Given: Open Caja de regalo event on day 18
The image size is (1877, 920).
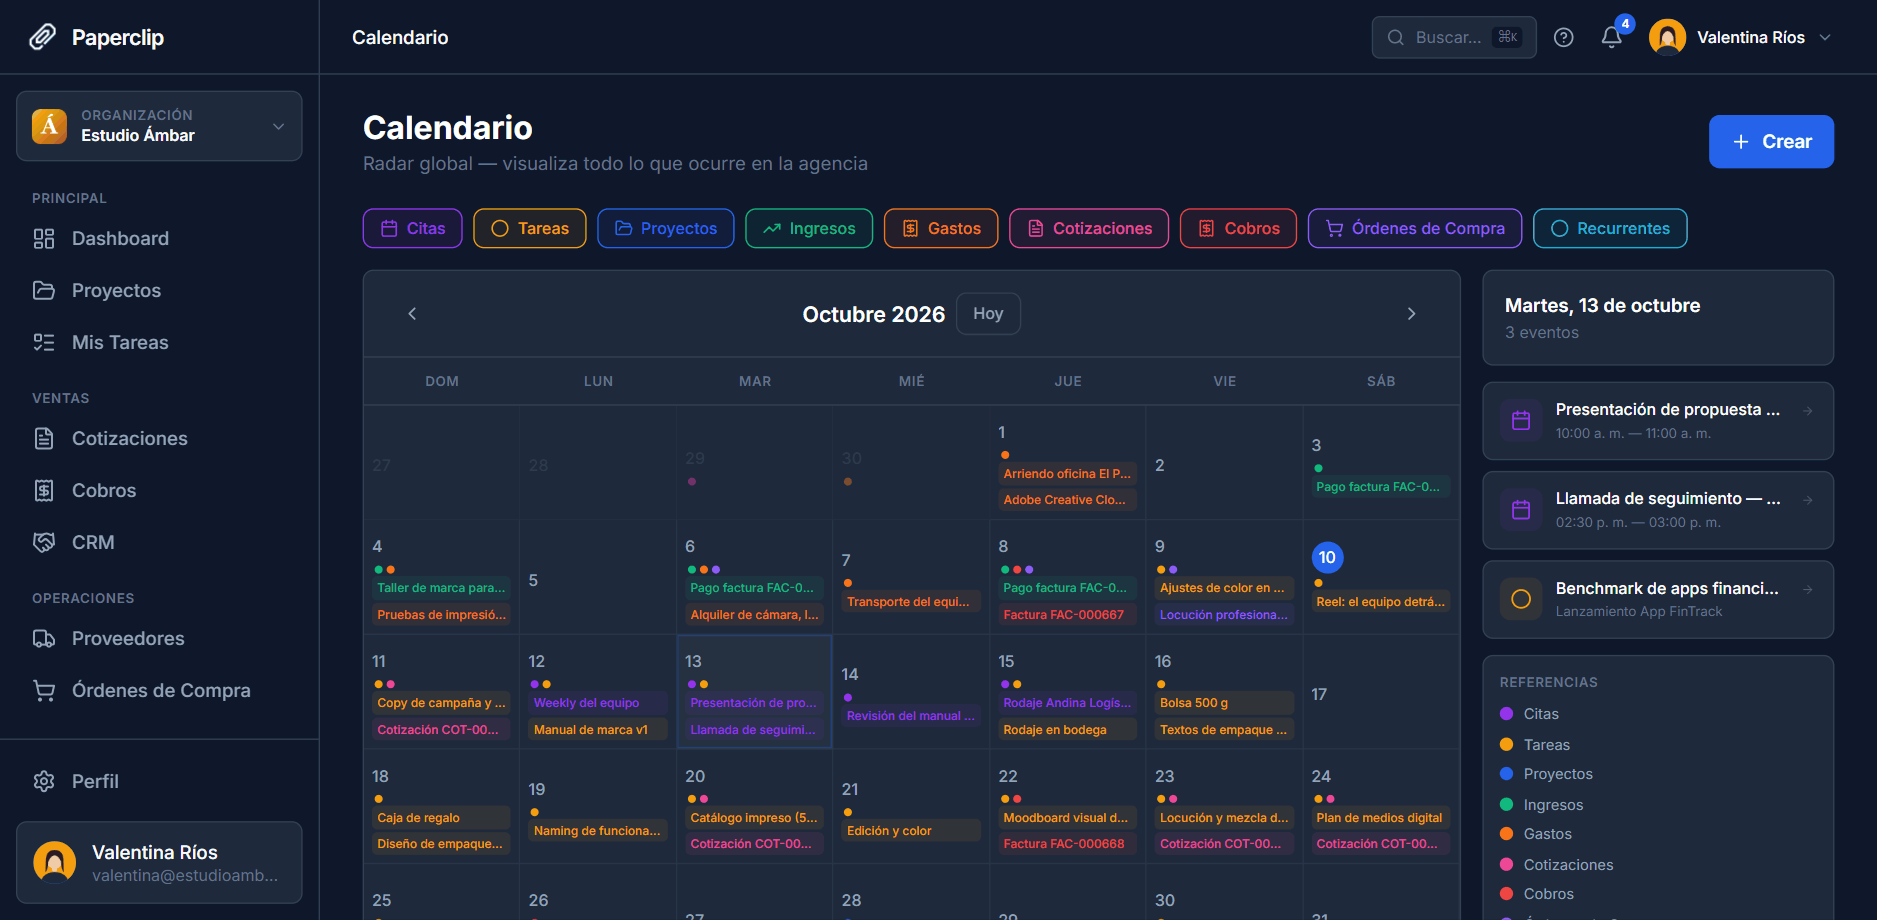Looking at the screenshot, I should (x=441, y=818).
